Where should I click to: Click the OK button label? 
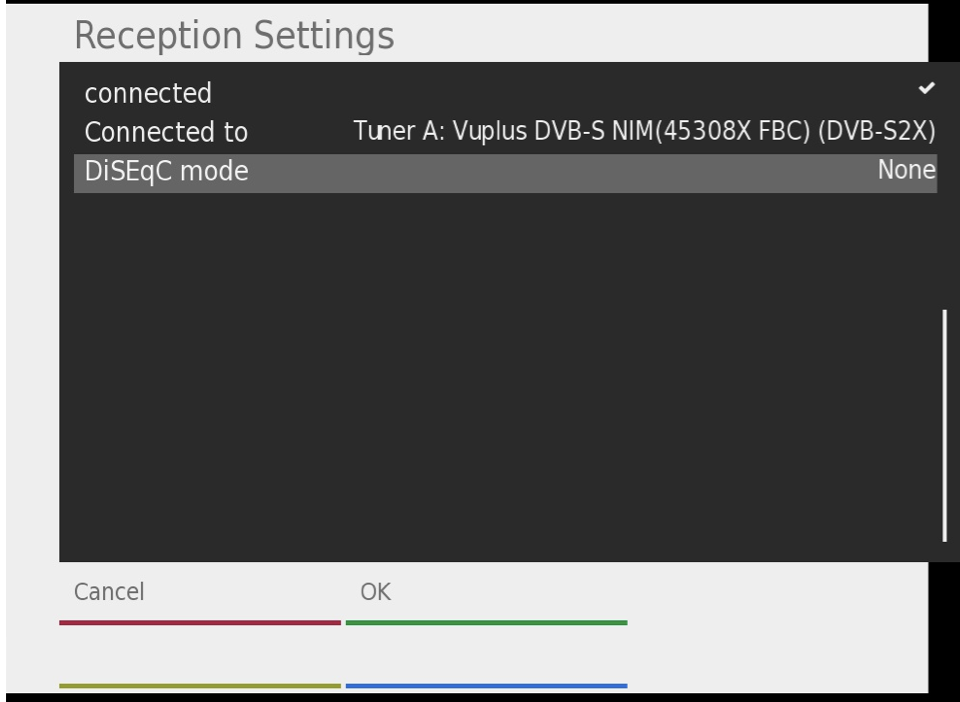(x=375, y=592)
